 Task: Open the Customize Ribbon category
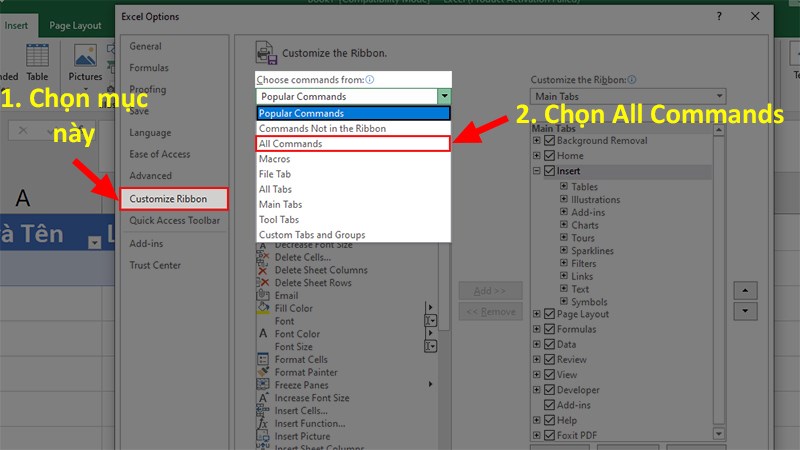pyautogui.click(x=174, y=199)
